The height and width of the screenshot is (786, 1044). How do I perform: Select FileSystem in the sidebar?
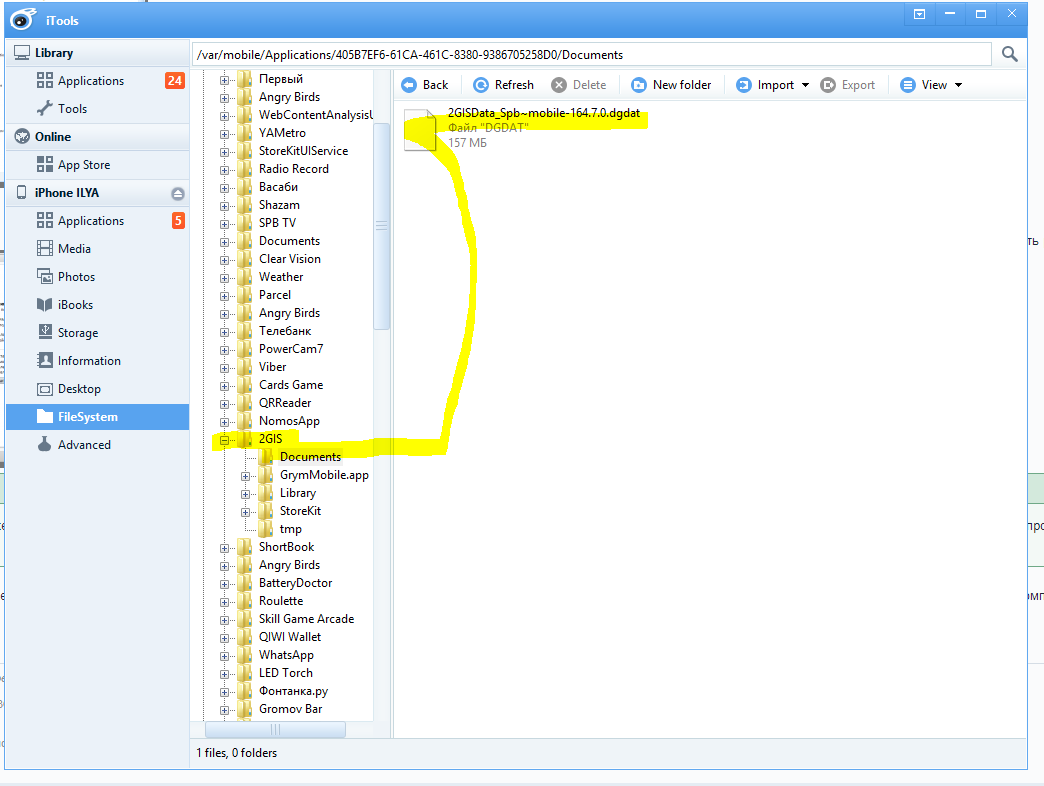[x=97, y=417]
